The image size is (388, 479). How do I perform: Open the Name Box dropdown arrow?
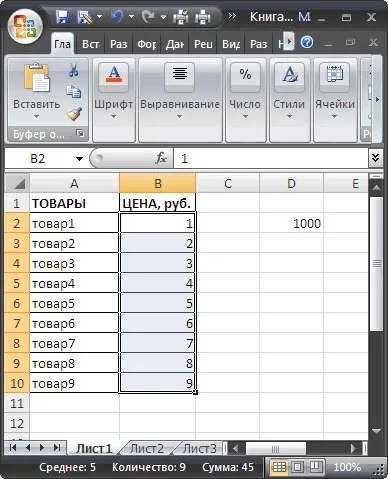(x=79, y=159)
